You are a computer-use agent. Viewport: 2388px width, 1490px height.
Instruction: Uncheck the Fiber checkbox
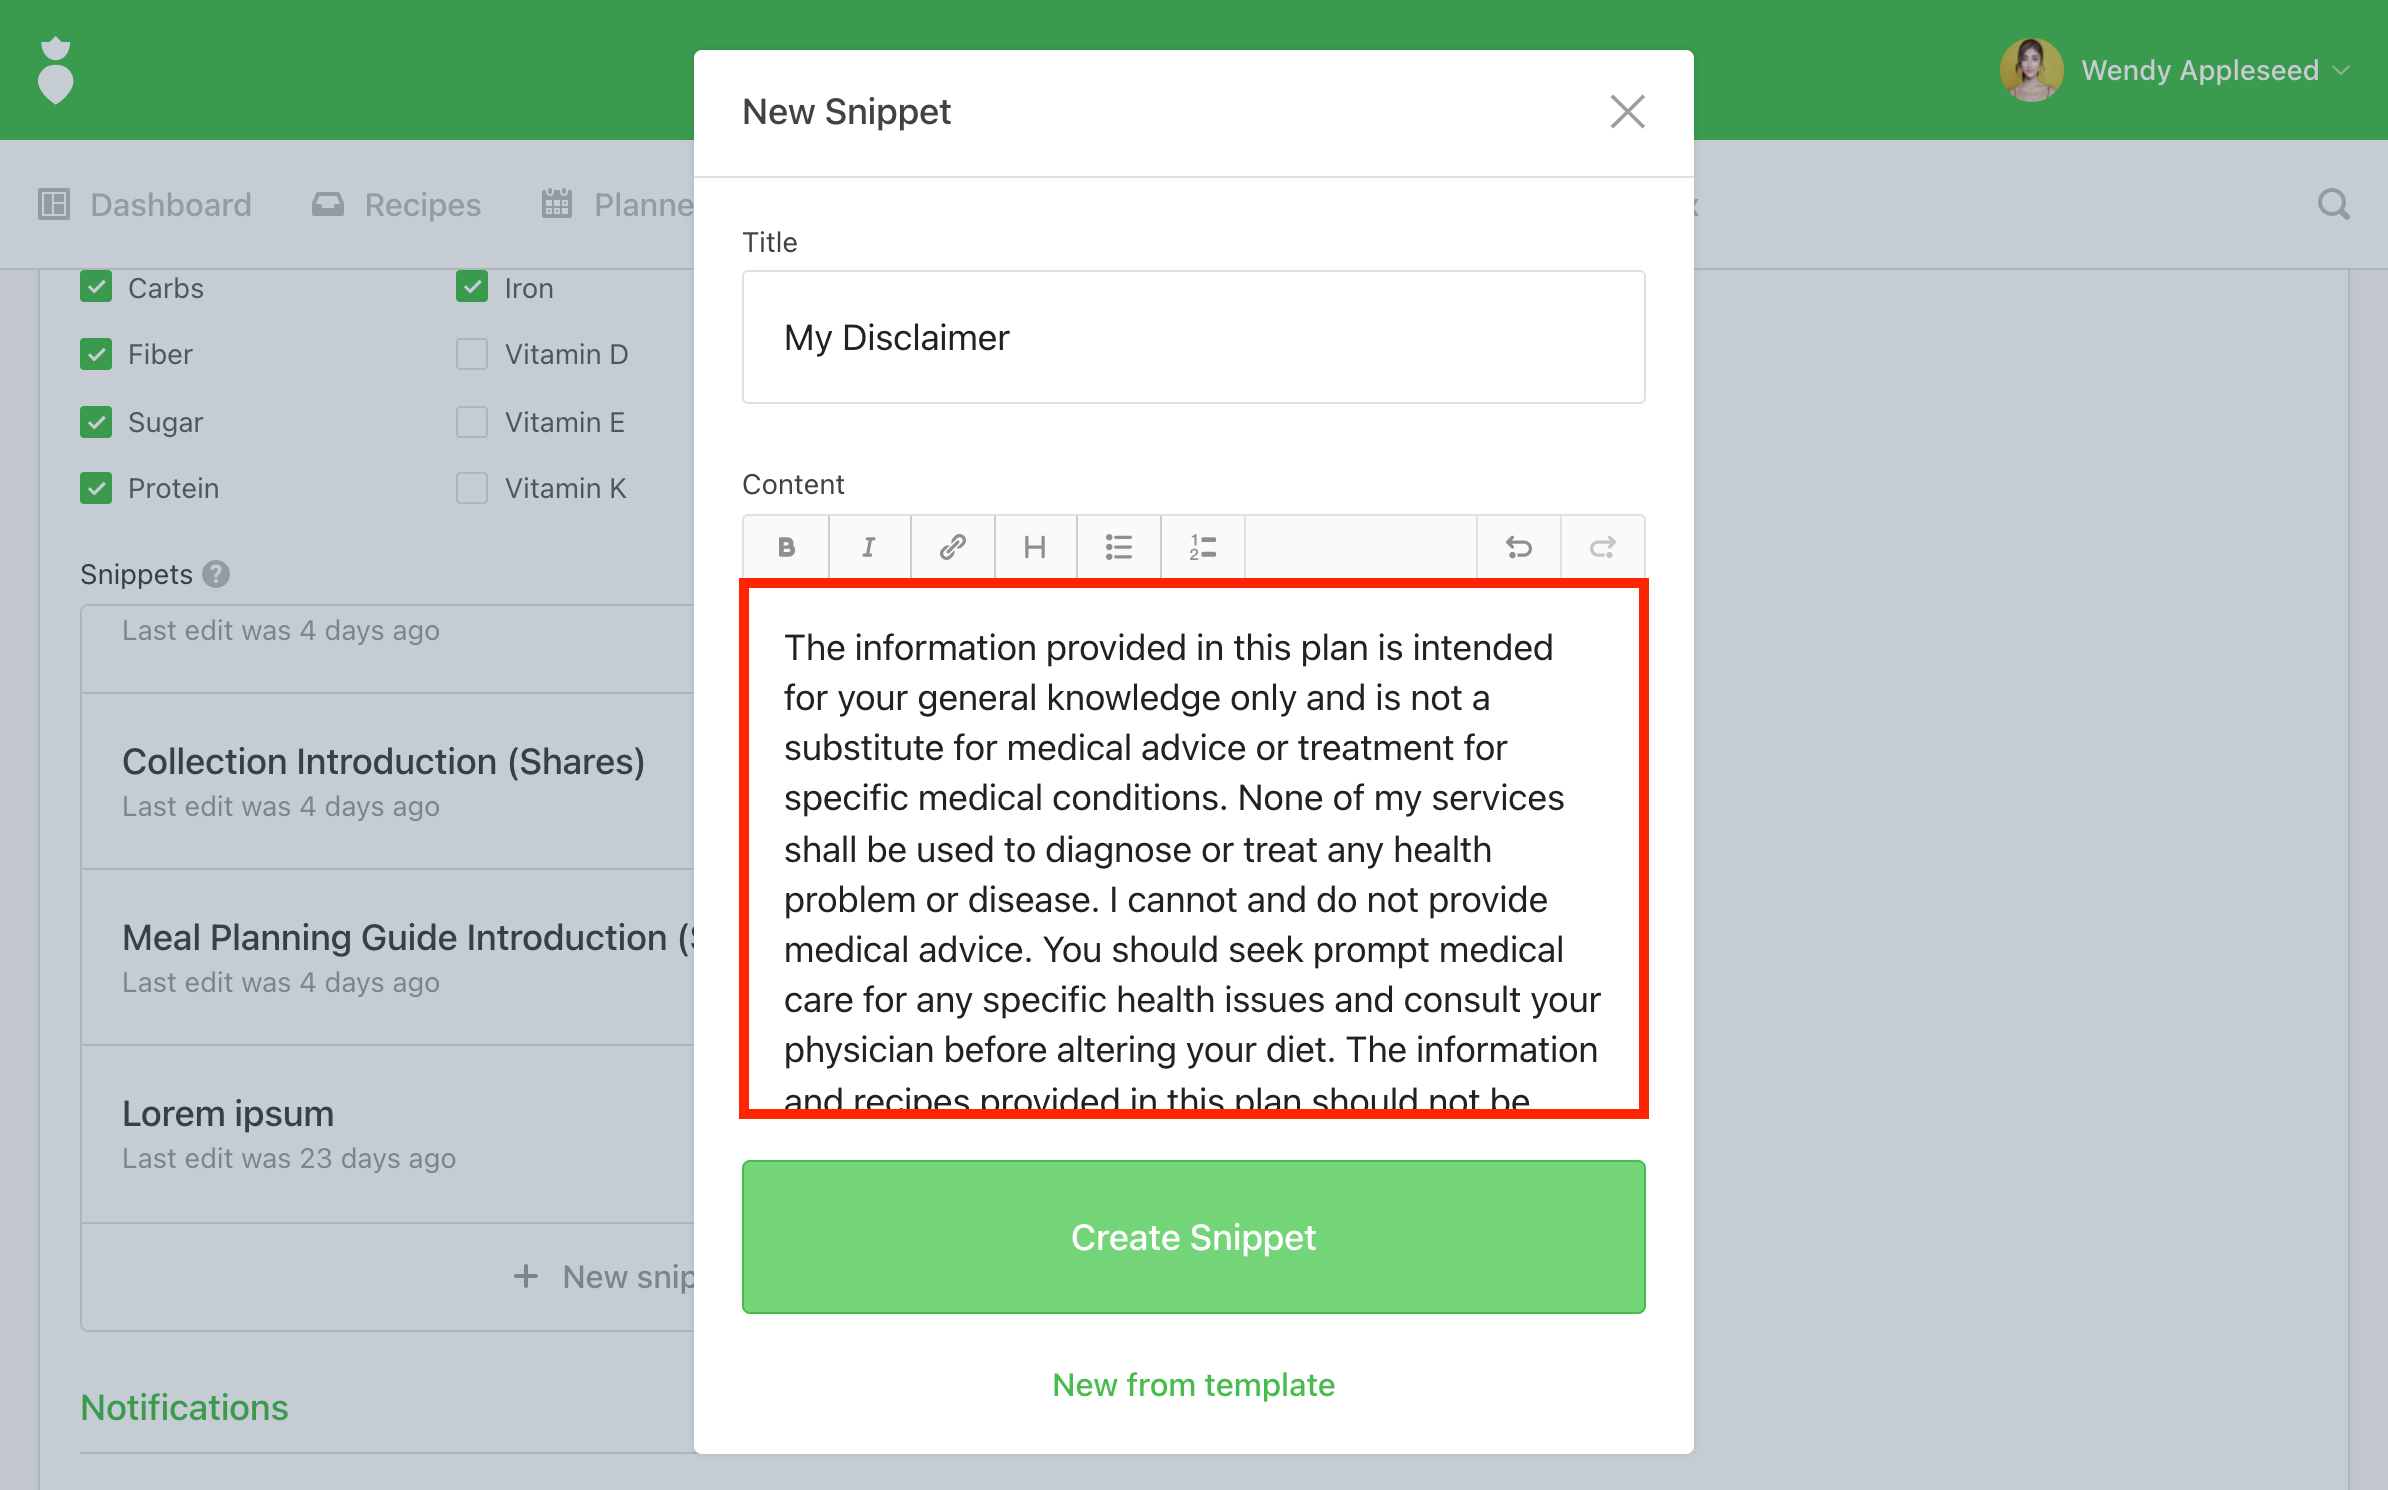pyautogui.click(x=96, y=354)
